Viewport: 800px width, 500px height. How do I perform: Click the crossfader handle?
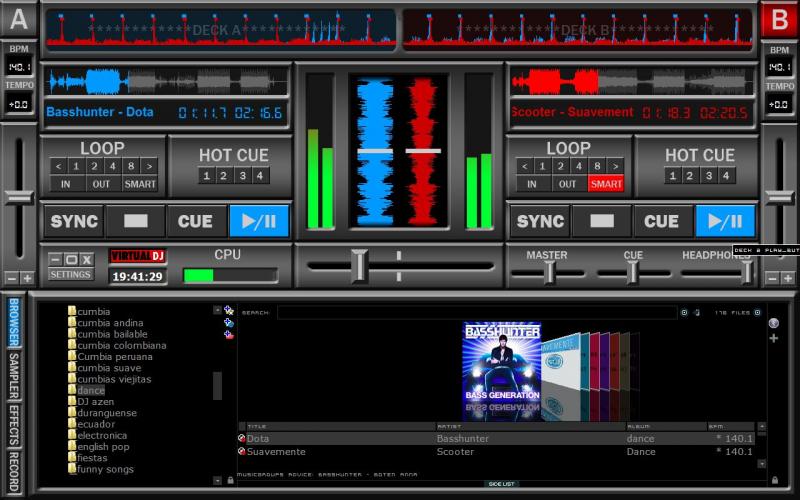[360, 266]
